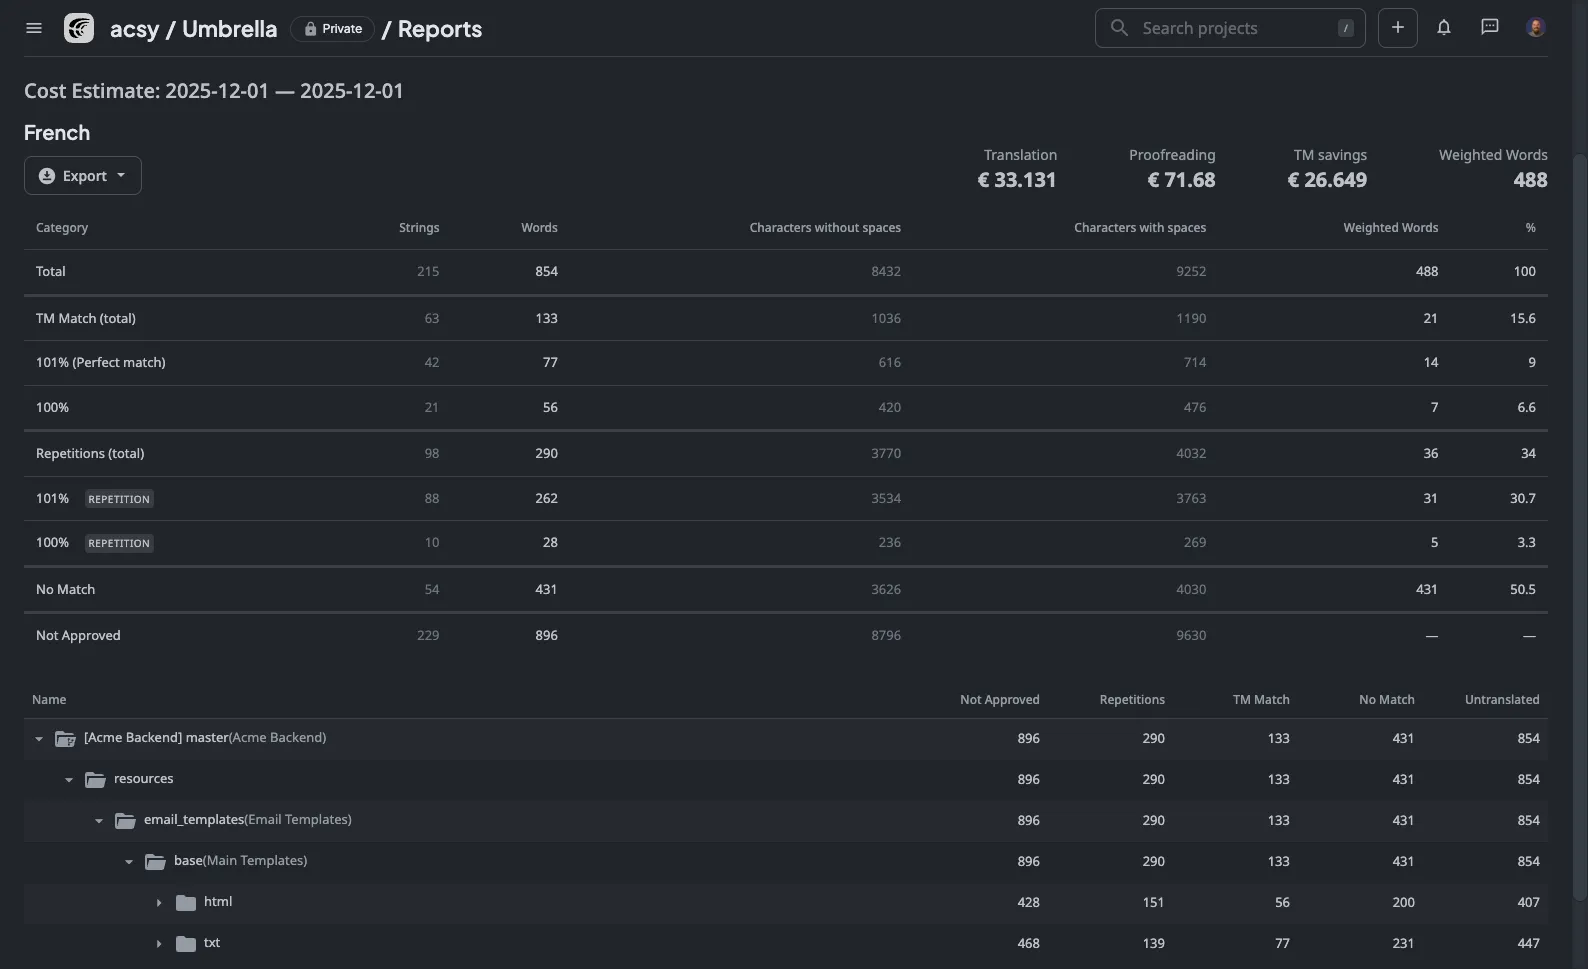Click the page vertical scrollbar
The height and width of the screenshot is (969, 1588).
coord(1580,500)
